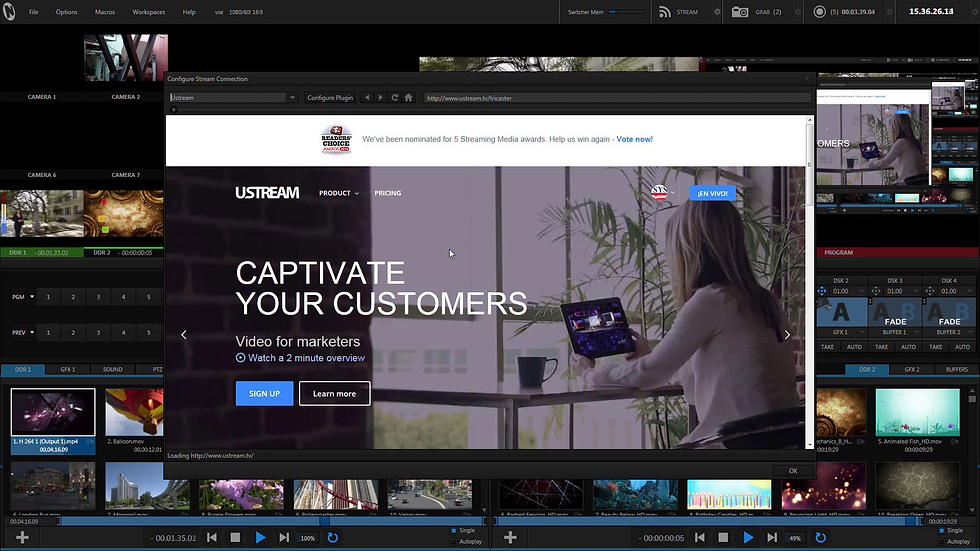Select PGM row source 1
Viewport: 980px width, 551px height.
pyautogui.click(x=48, y=297)
